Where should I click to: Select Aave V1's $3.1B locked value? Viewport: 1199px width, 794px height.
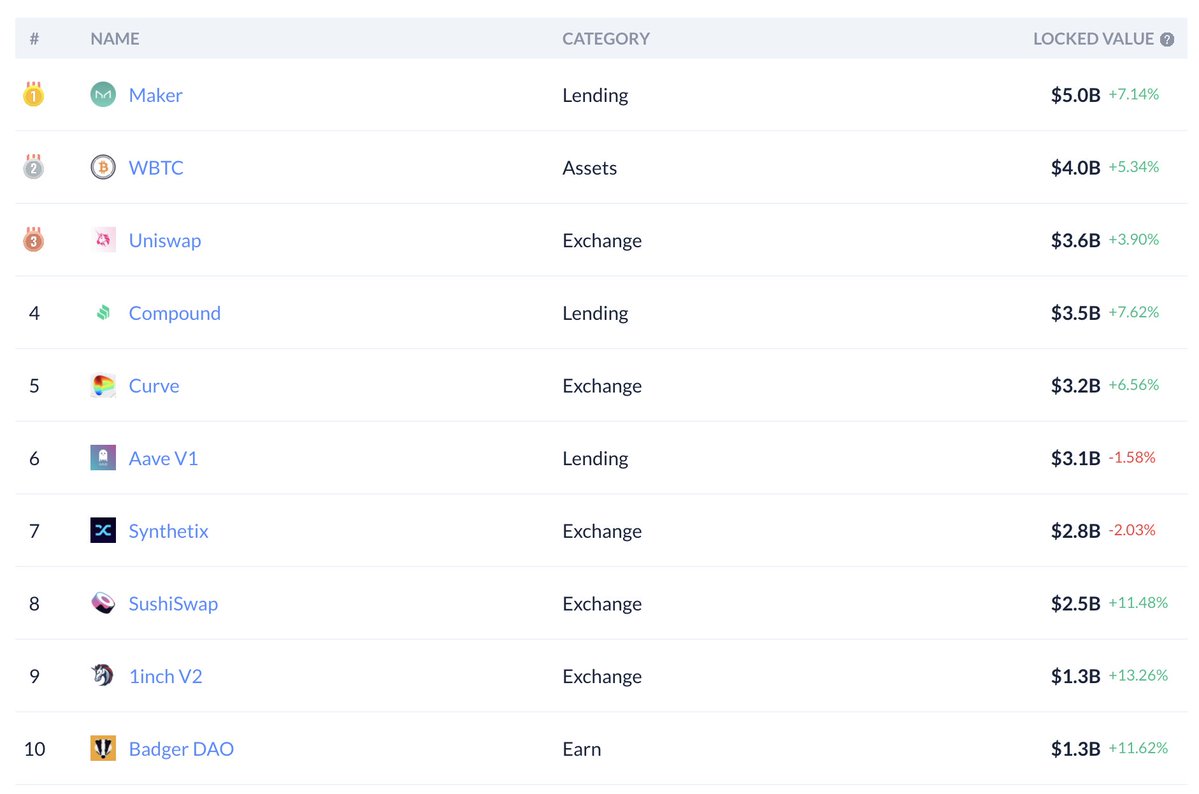coord(1075,458)
